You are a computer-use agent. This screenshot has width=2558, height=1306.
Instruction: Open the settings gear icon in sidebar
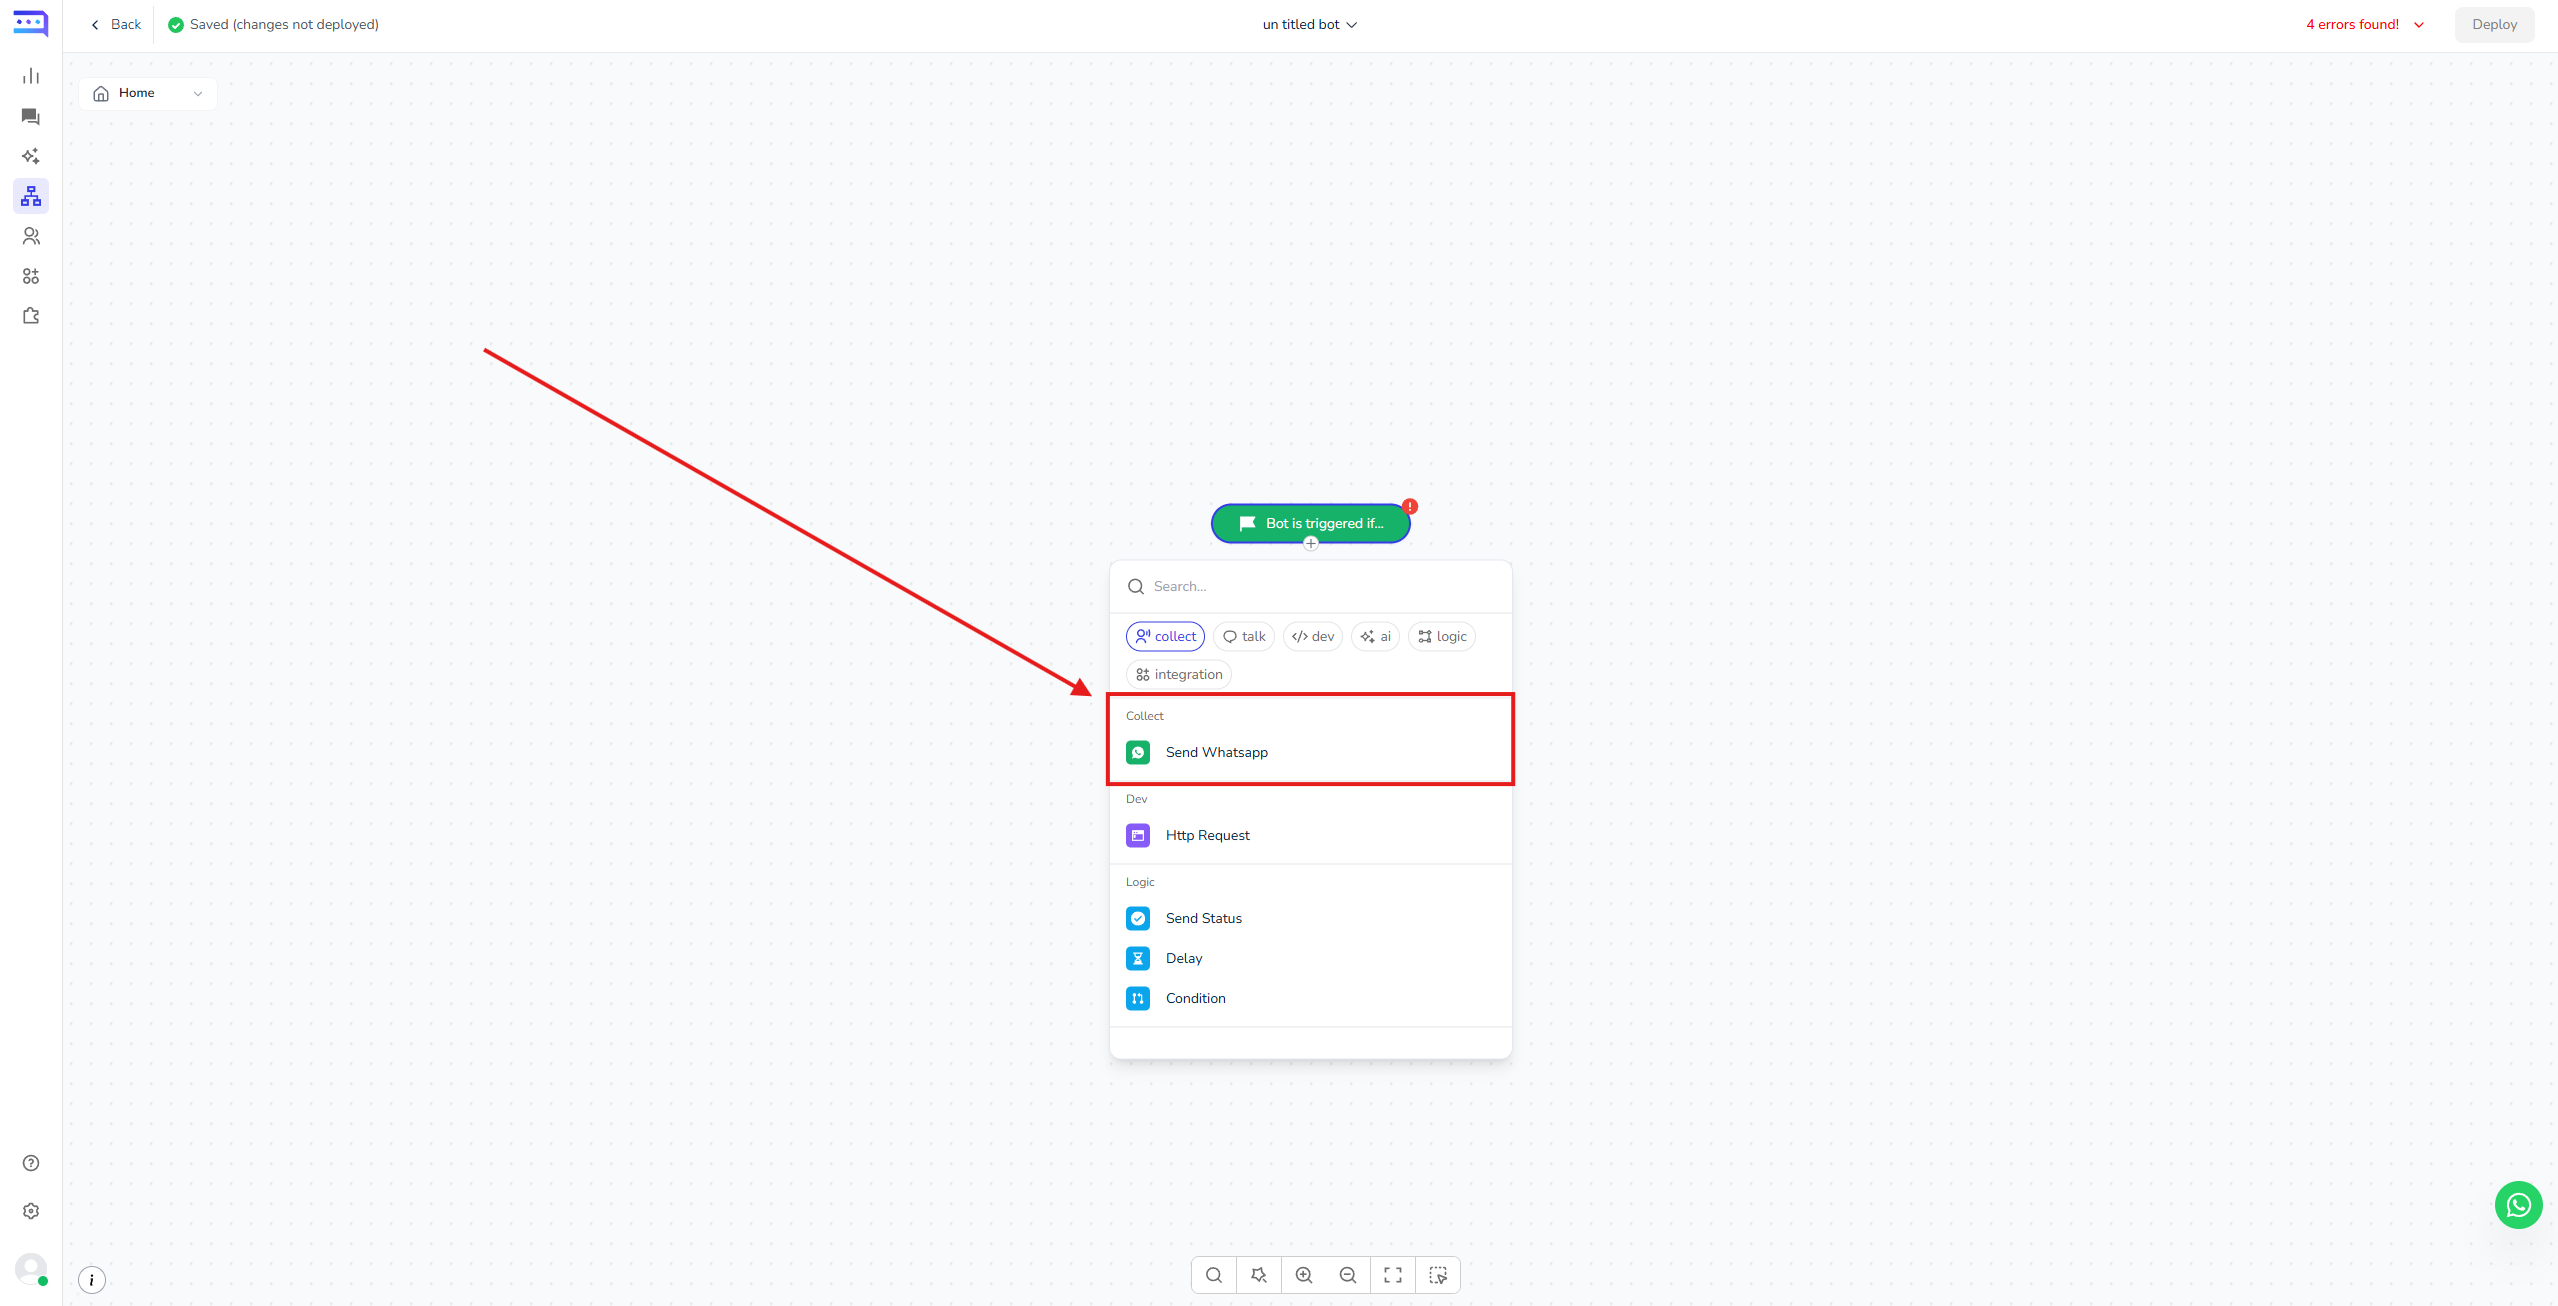click(x=31, y=1211)
